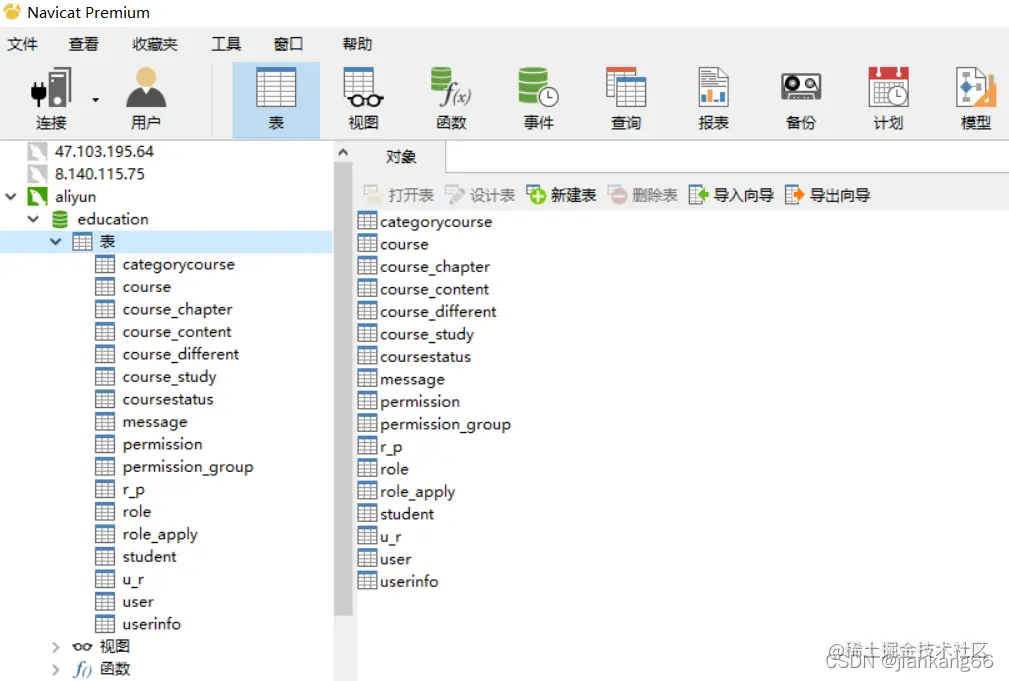
Task: Click the u_r table icon in object list
Action: 367,536
